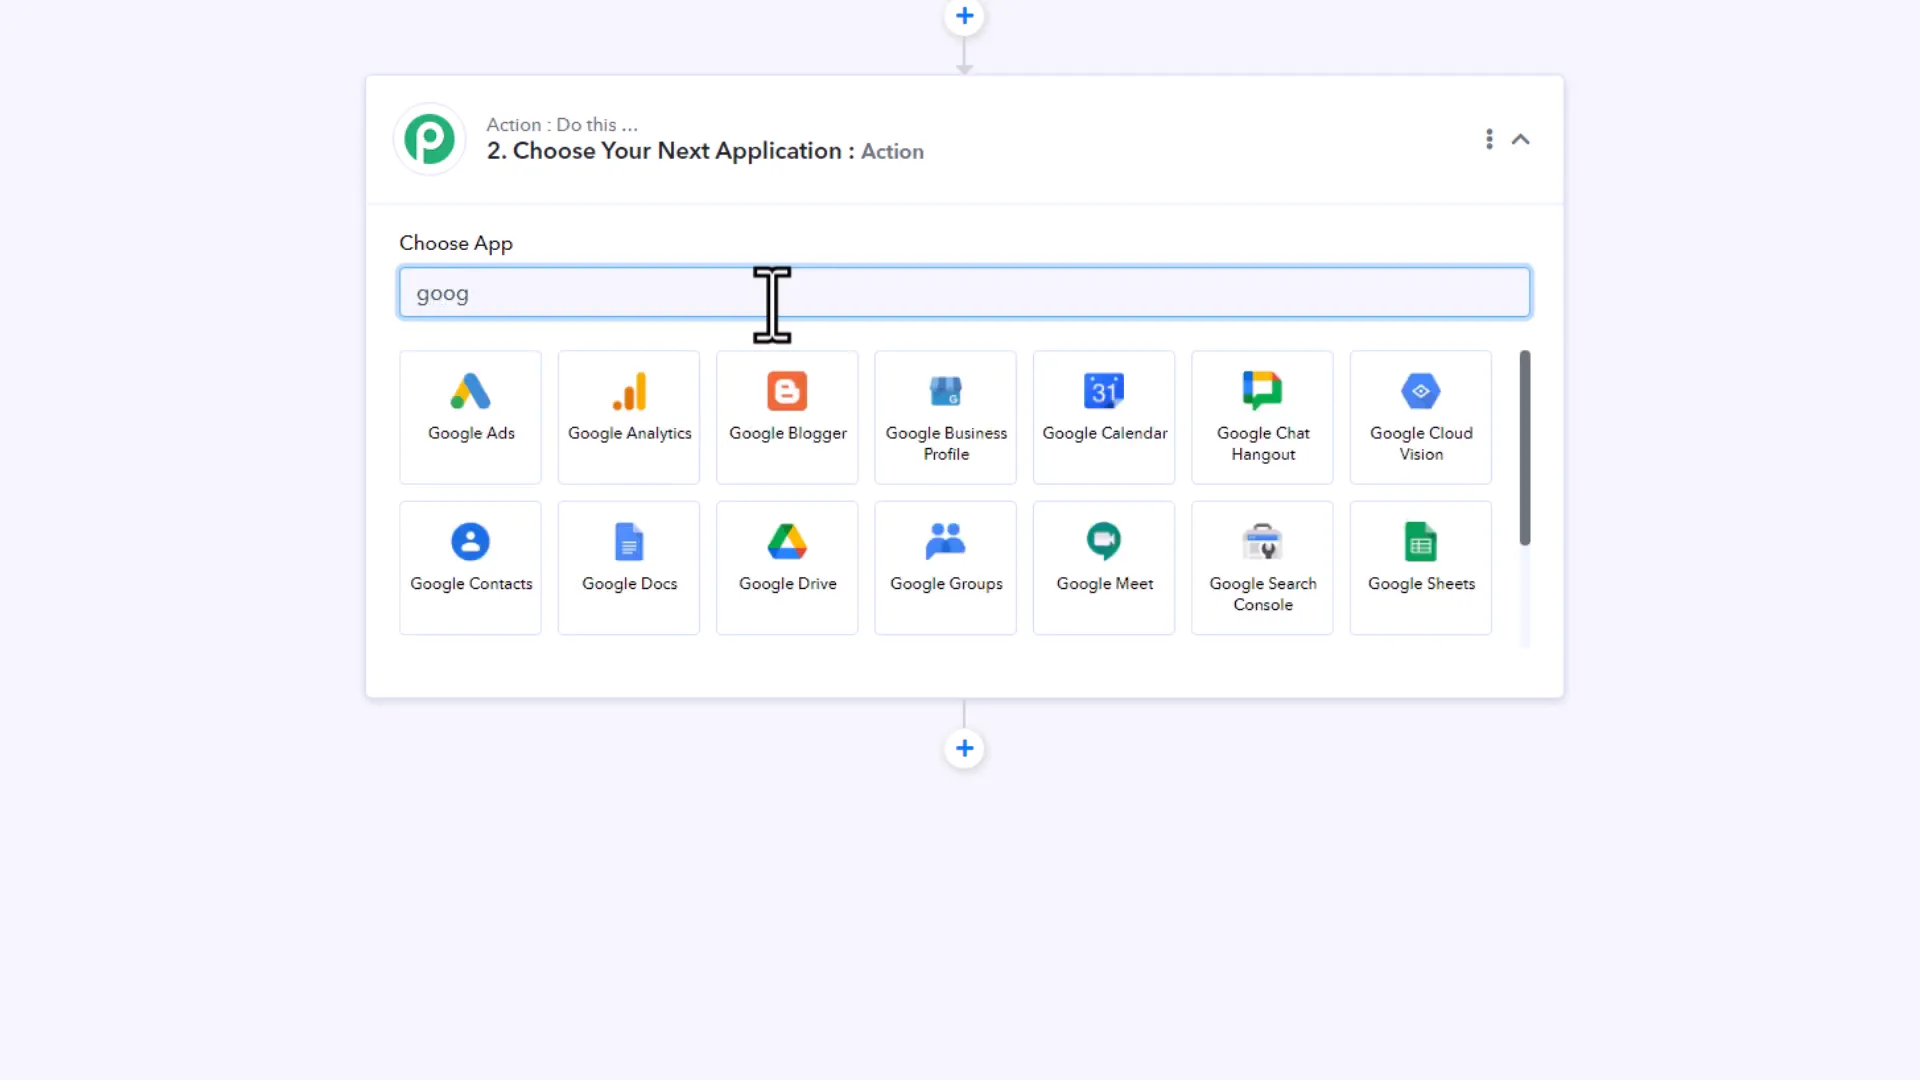Image resolution: width=1920 pixels, height=1080 pixels.
Task: Select Google Business Profile
Action: tap(945, 416)
